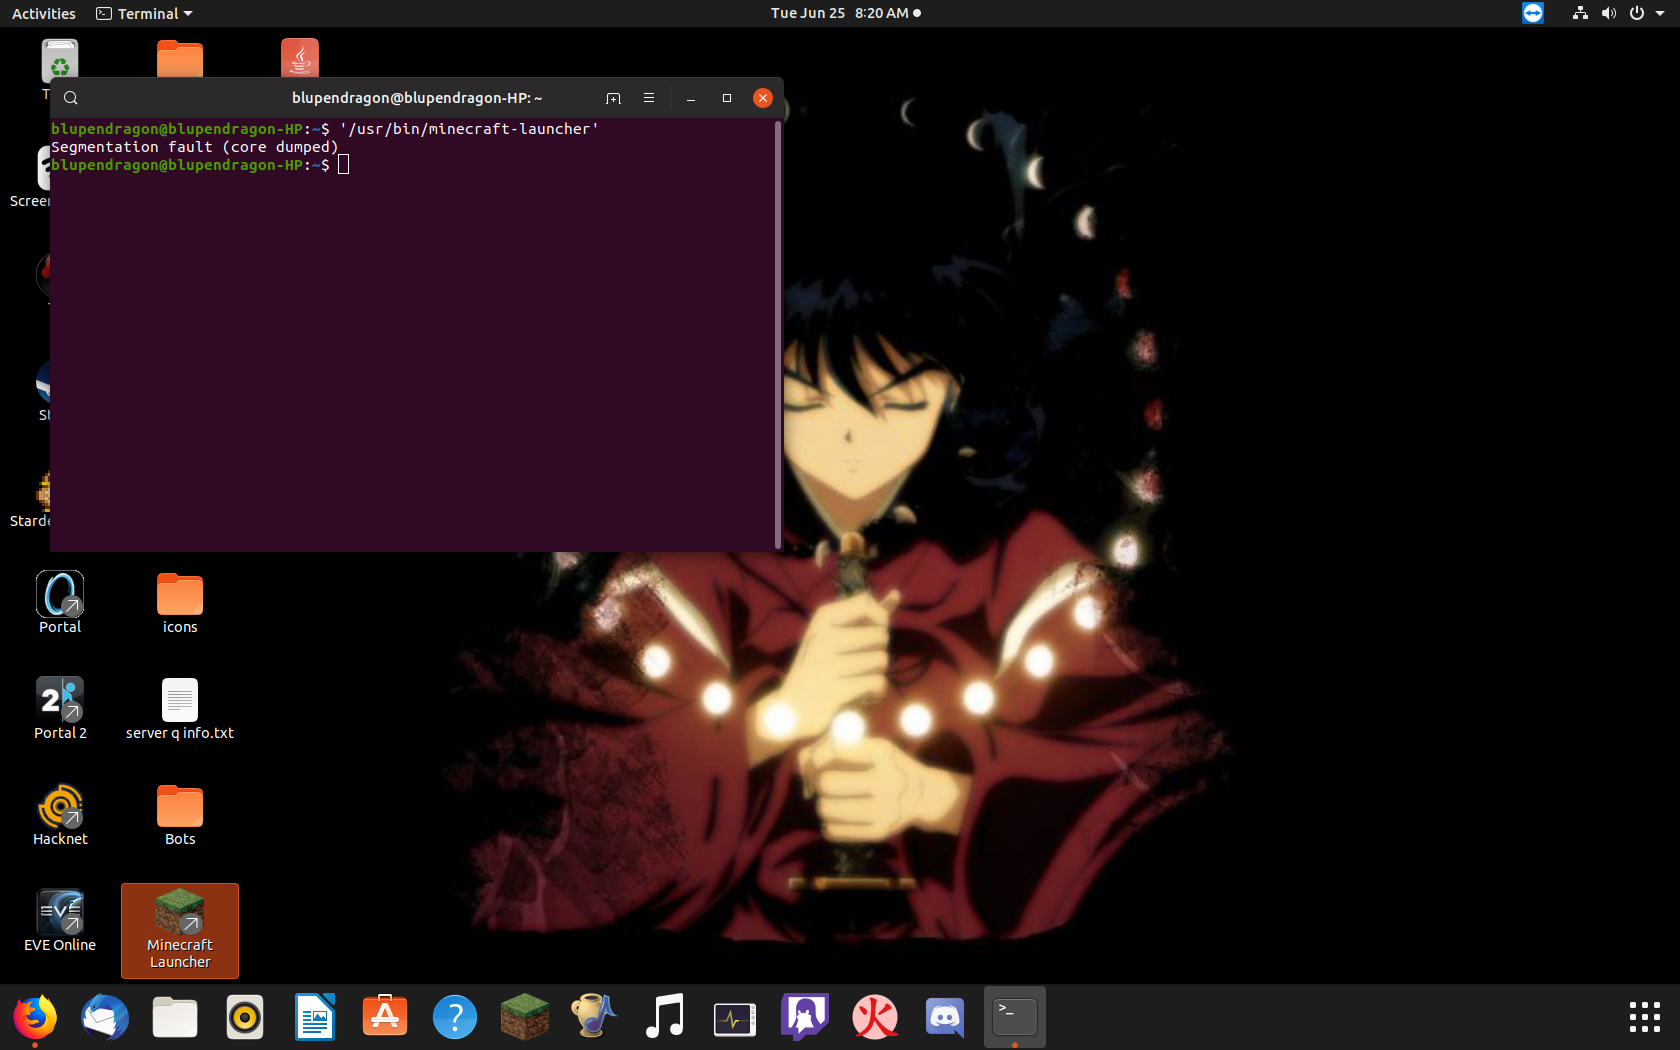Open the clock and calendar panel

844,13
